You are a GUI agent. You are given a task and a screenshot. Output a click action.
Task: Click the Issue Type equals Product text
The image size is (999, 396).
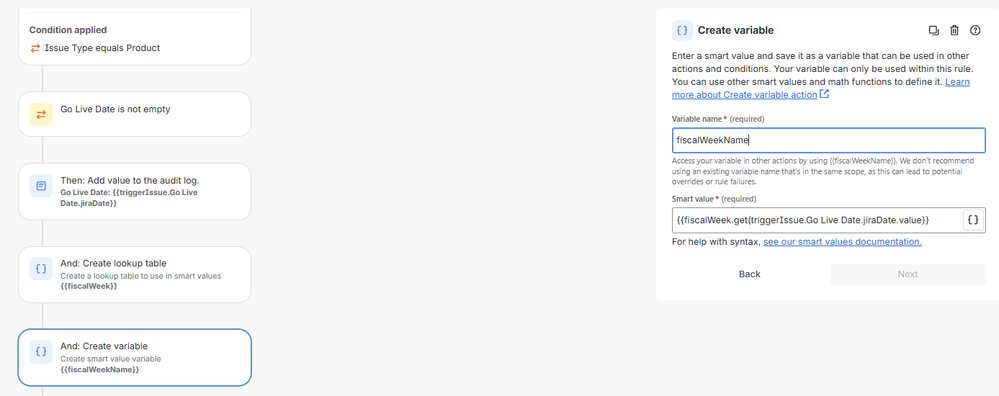(x=102, y=48)
